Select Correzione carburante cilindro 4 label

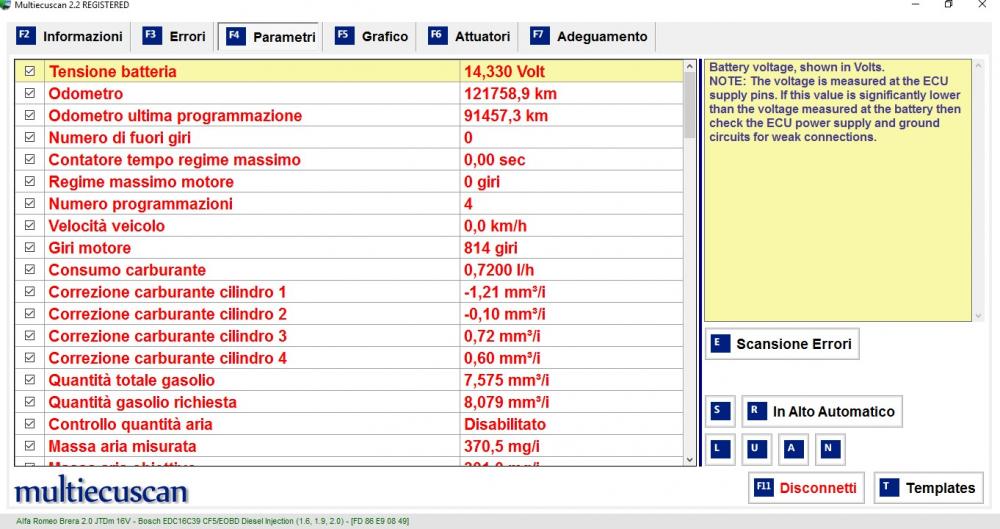point(168,358)
